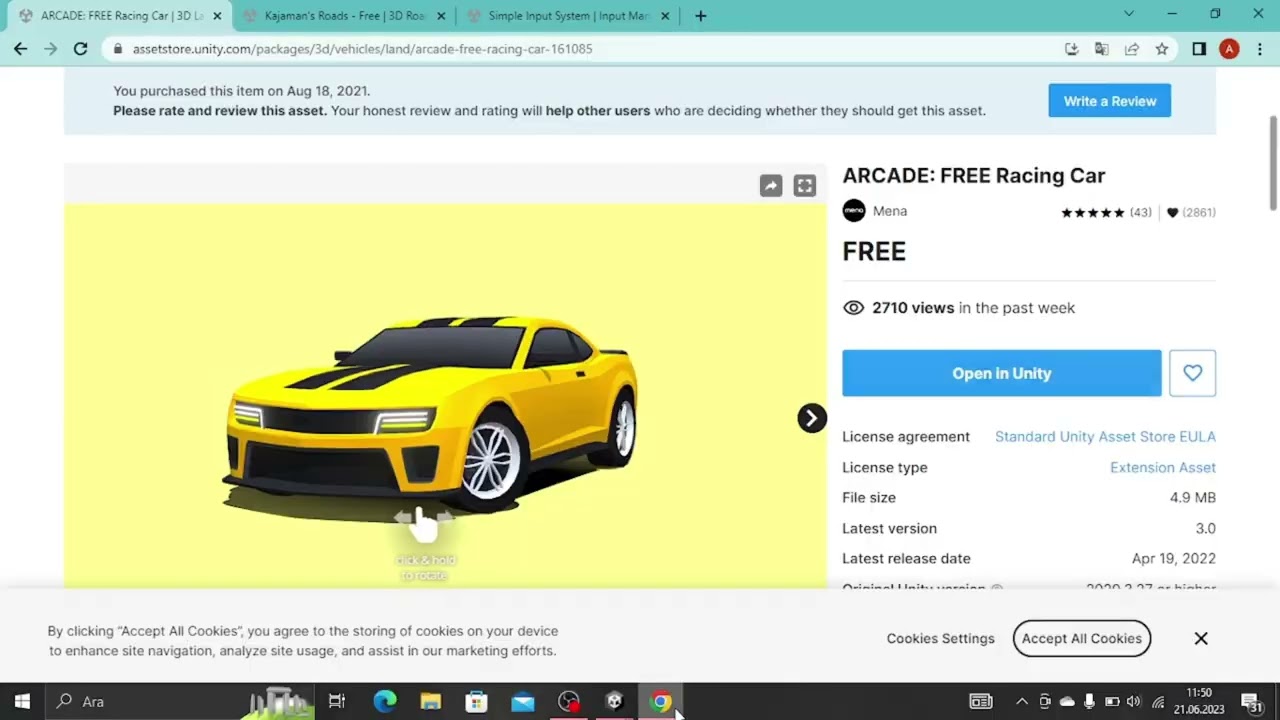This screenshot has width=1280, height=720.
Task: Click Accept All Cookies
Action: tap(1081, 638)
